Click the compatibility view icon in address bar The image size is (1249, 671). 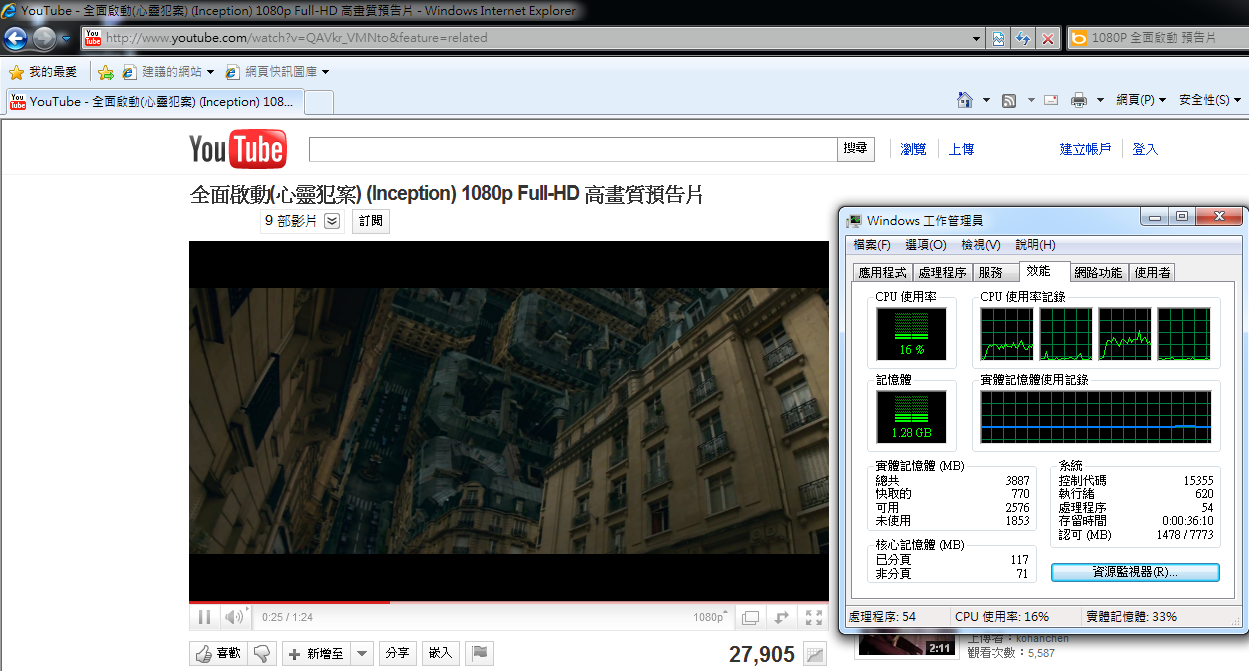click(998, 38)
